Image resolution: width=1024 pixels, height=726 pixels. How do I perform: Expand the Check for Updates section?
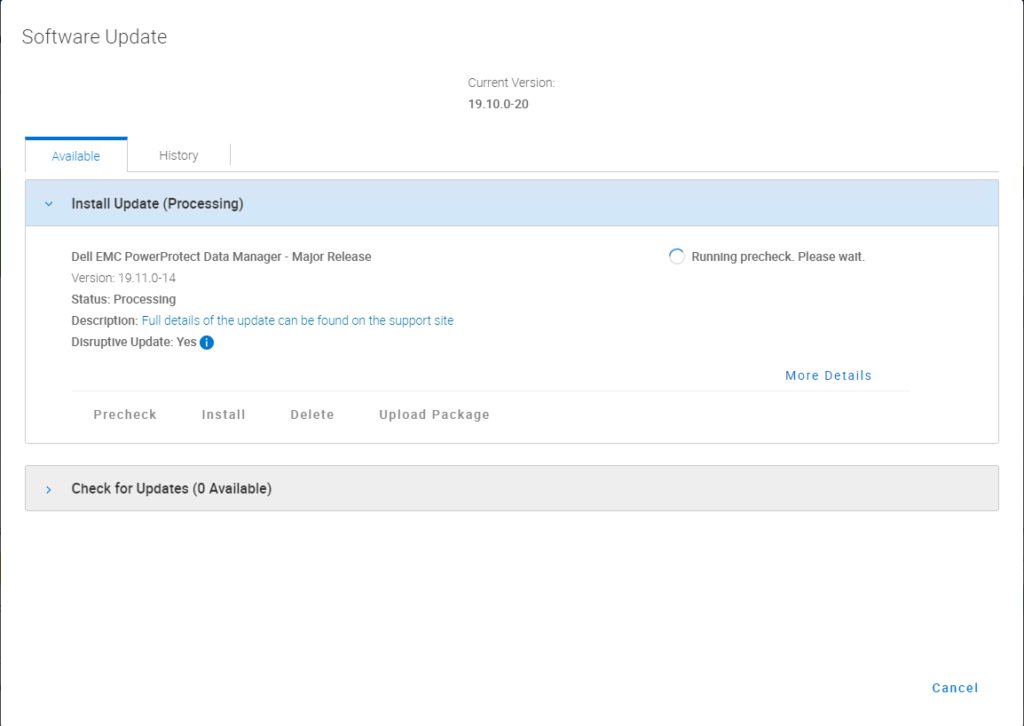(47, 488)
